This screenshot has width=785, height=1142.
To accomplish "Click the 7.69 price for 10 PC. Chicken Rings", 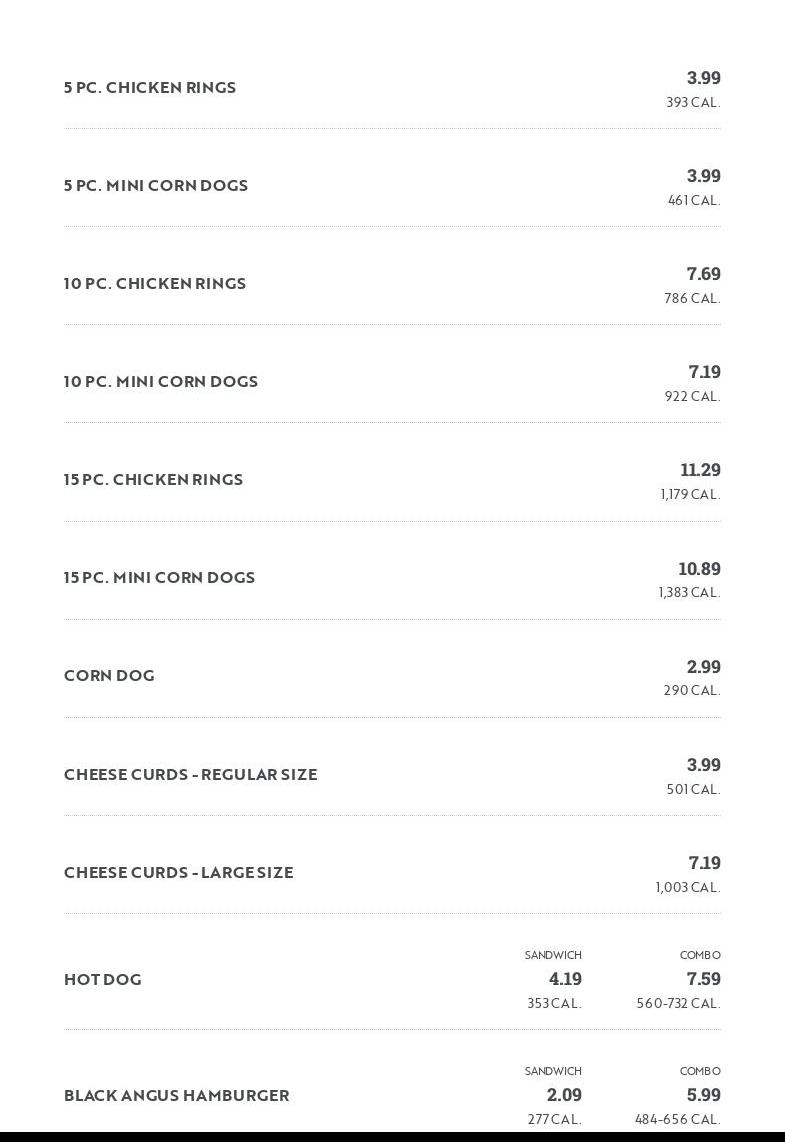I will pos(703,274).
